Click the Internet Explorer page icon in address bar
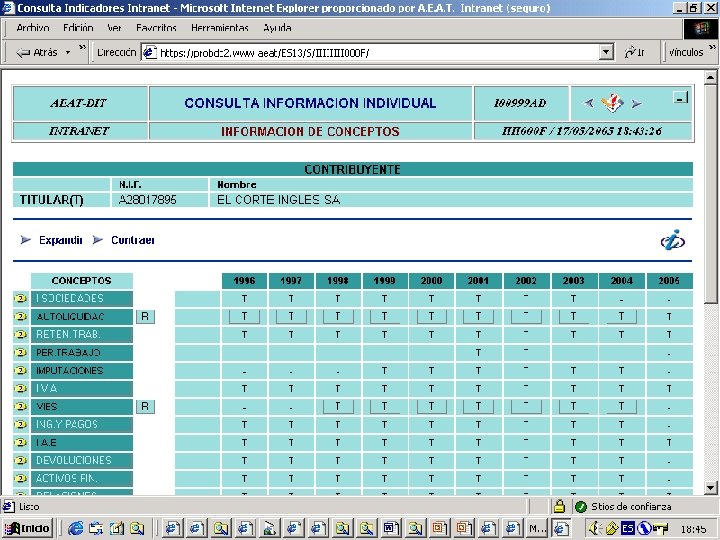The width and height of the screenshot is (720, 540). (150, 53)
